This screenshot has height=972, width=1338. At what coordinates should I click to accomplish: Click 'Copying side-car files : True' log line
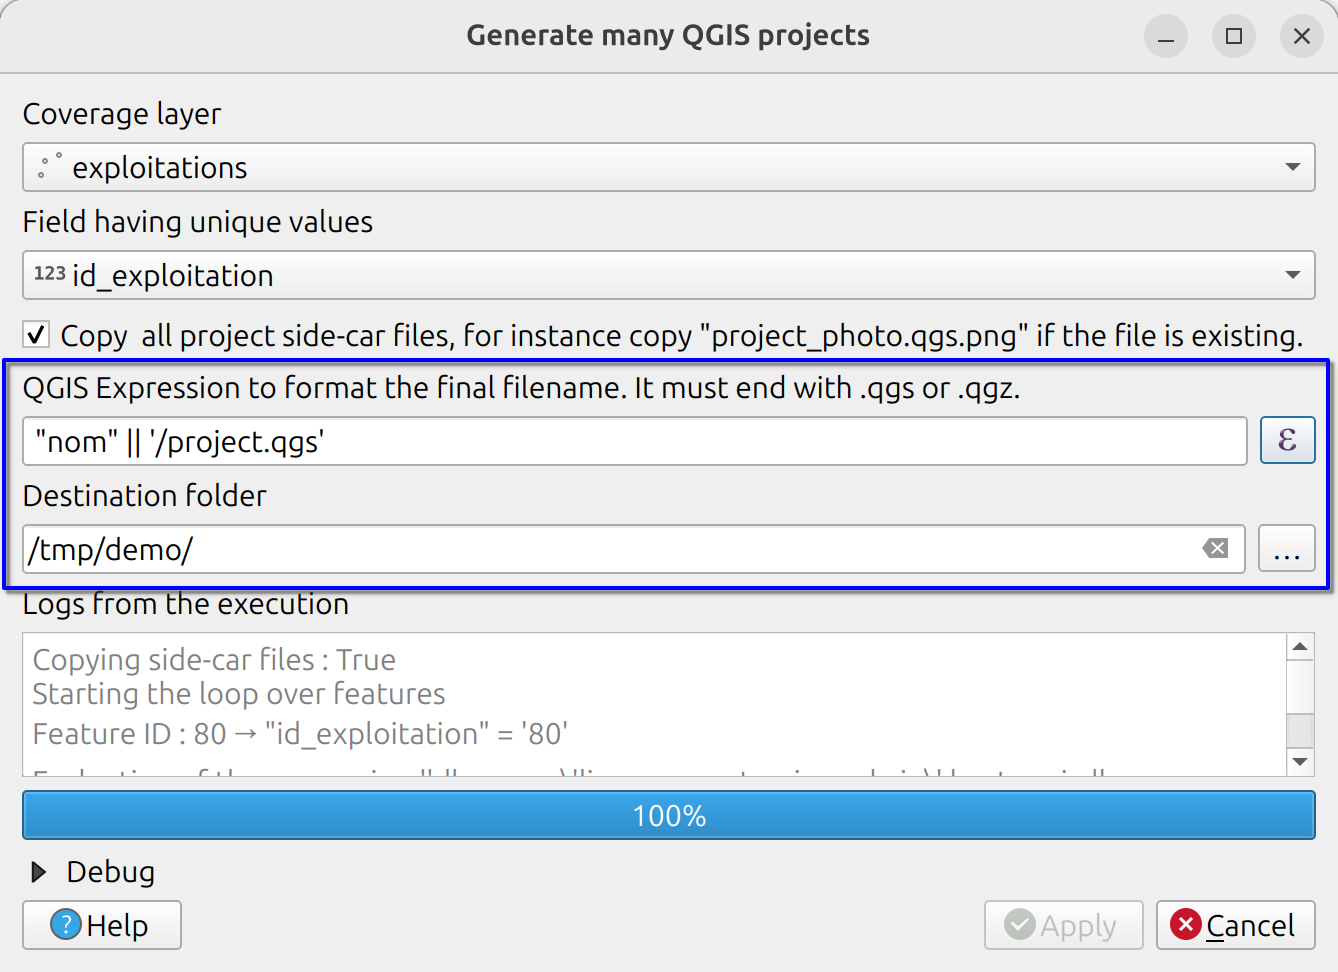pyautogui.click(x=214, y=660)
